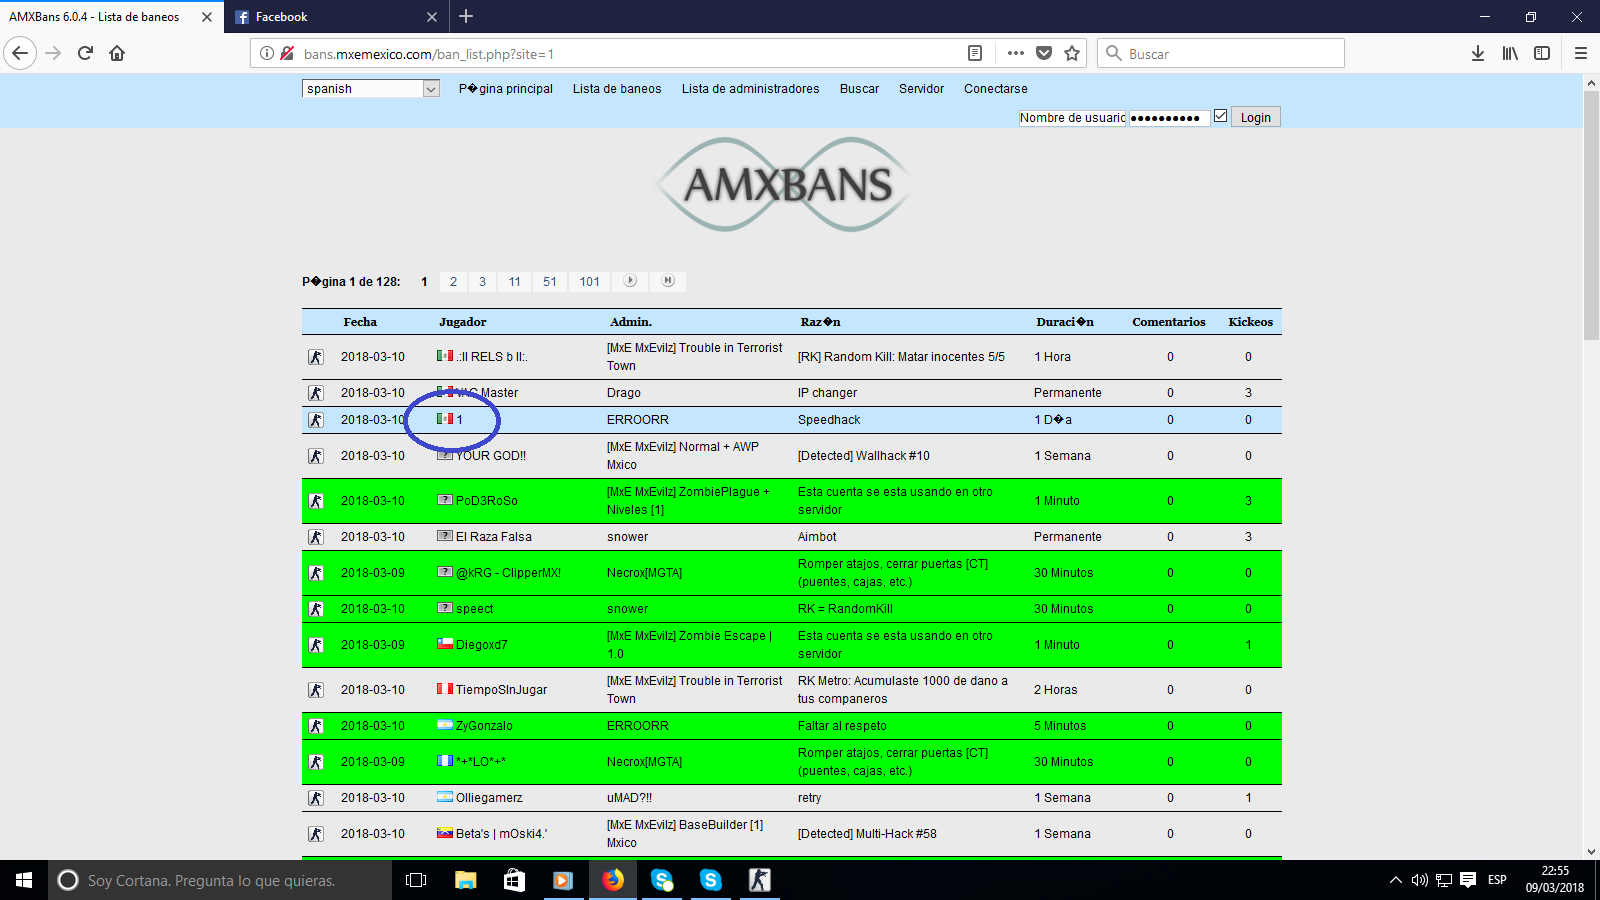Open Servidor menu item
The image size is (1600, 900).
click(x=921, y=89)
